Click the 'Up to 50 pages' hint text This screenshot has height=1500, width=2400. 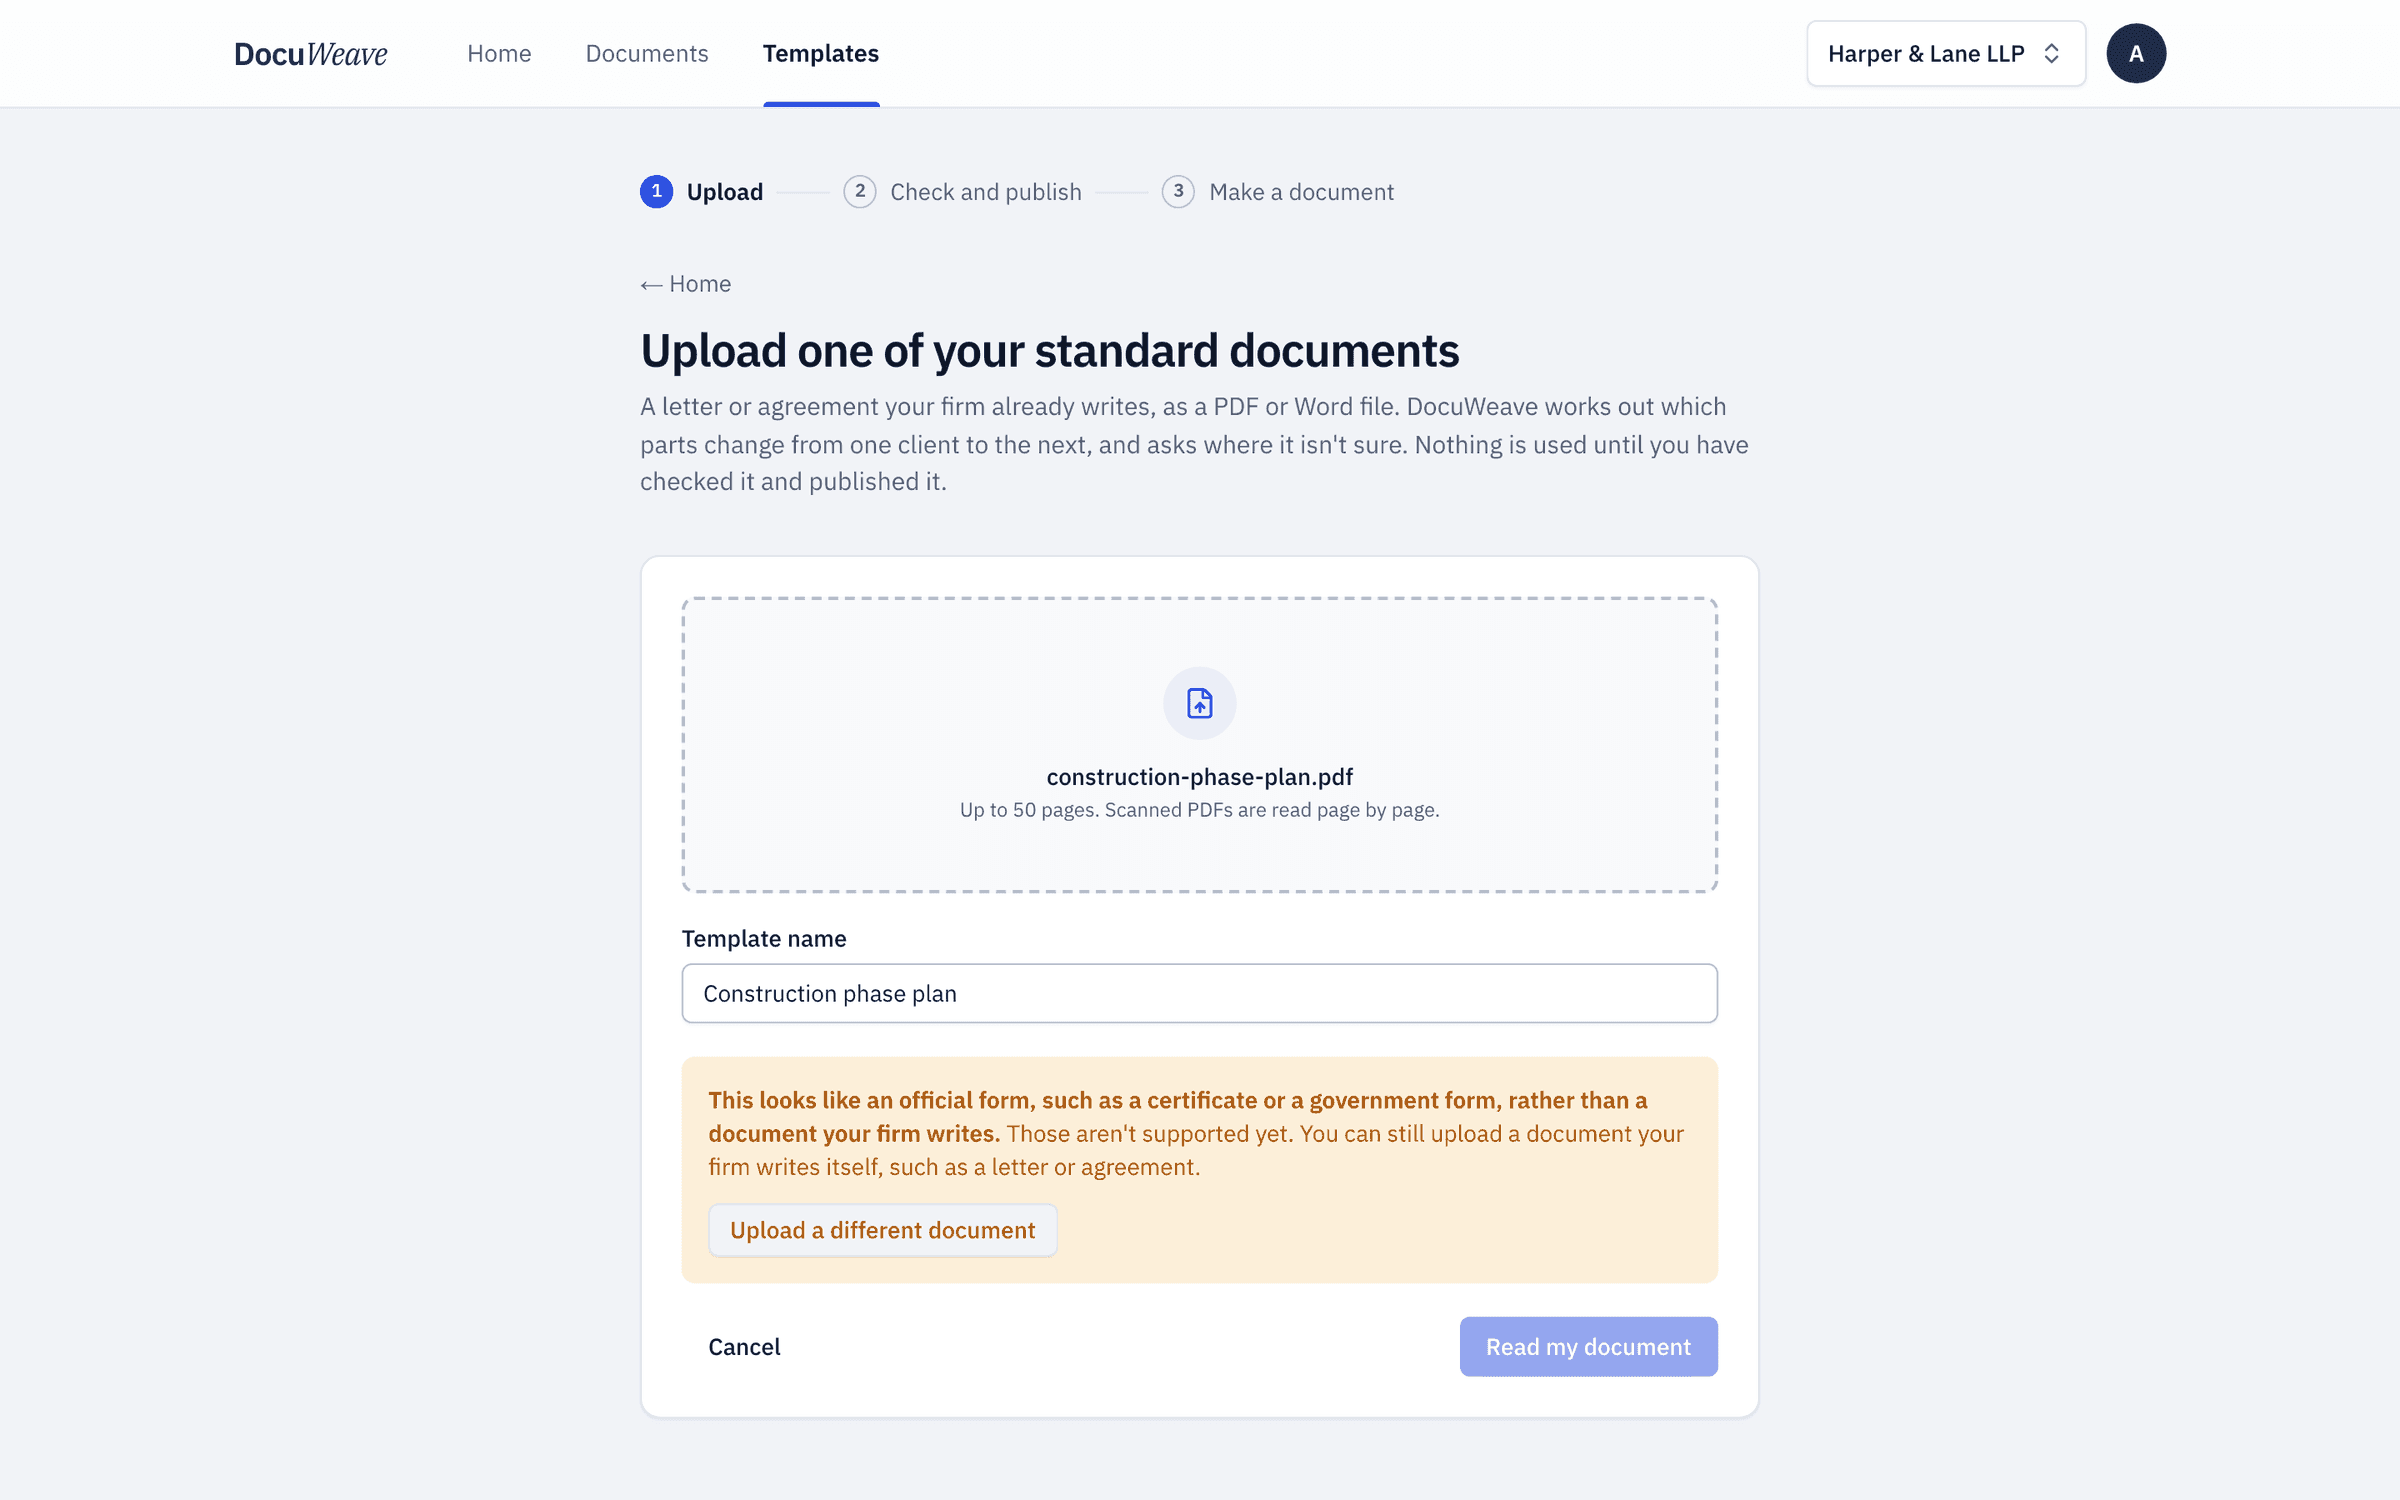(x=1200, y=810)
